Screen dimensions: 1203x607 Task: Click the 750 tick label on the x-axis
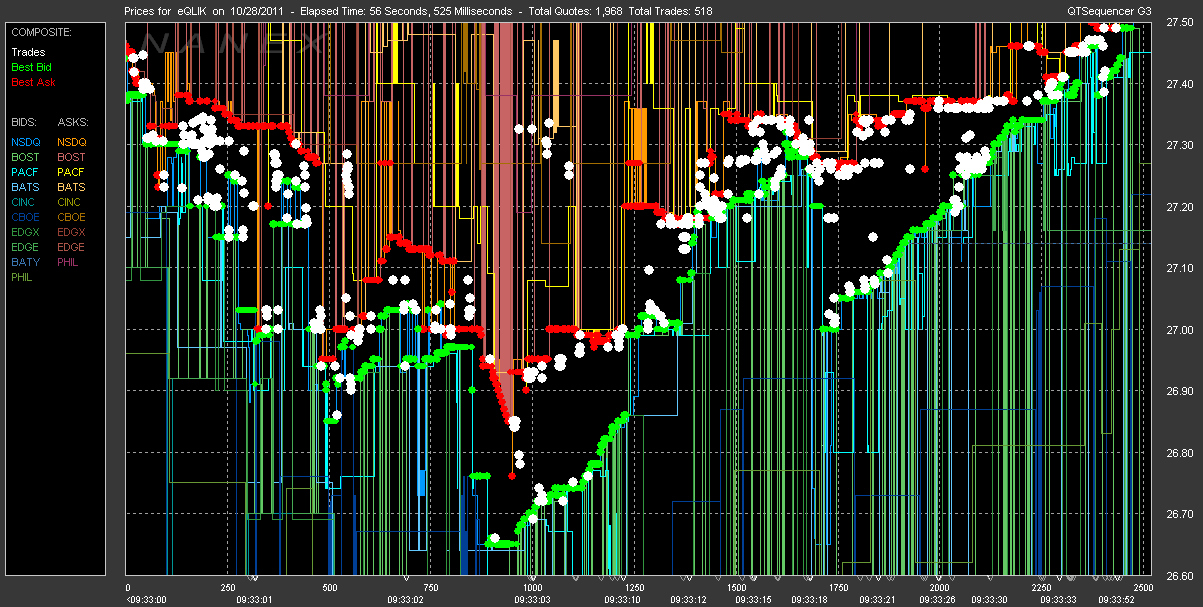tap(430, 588)
